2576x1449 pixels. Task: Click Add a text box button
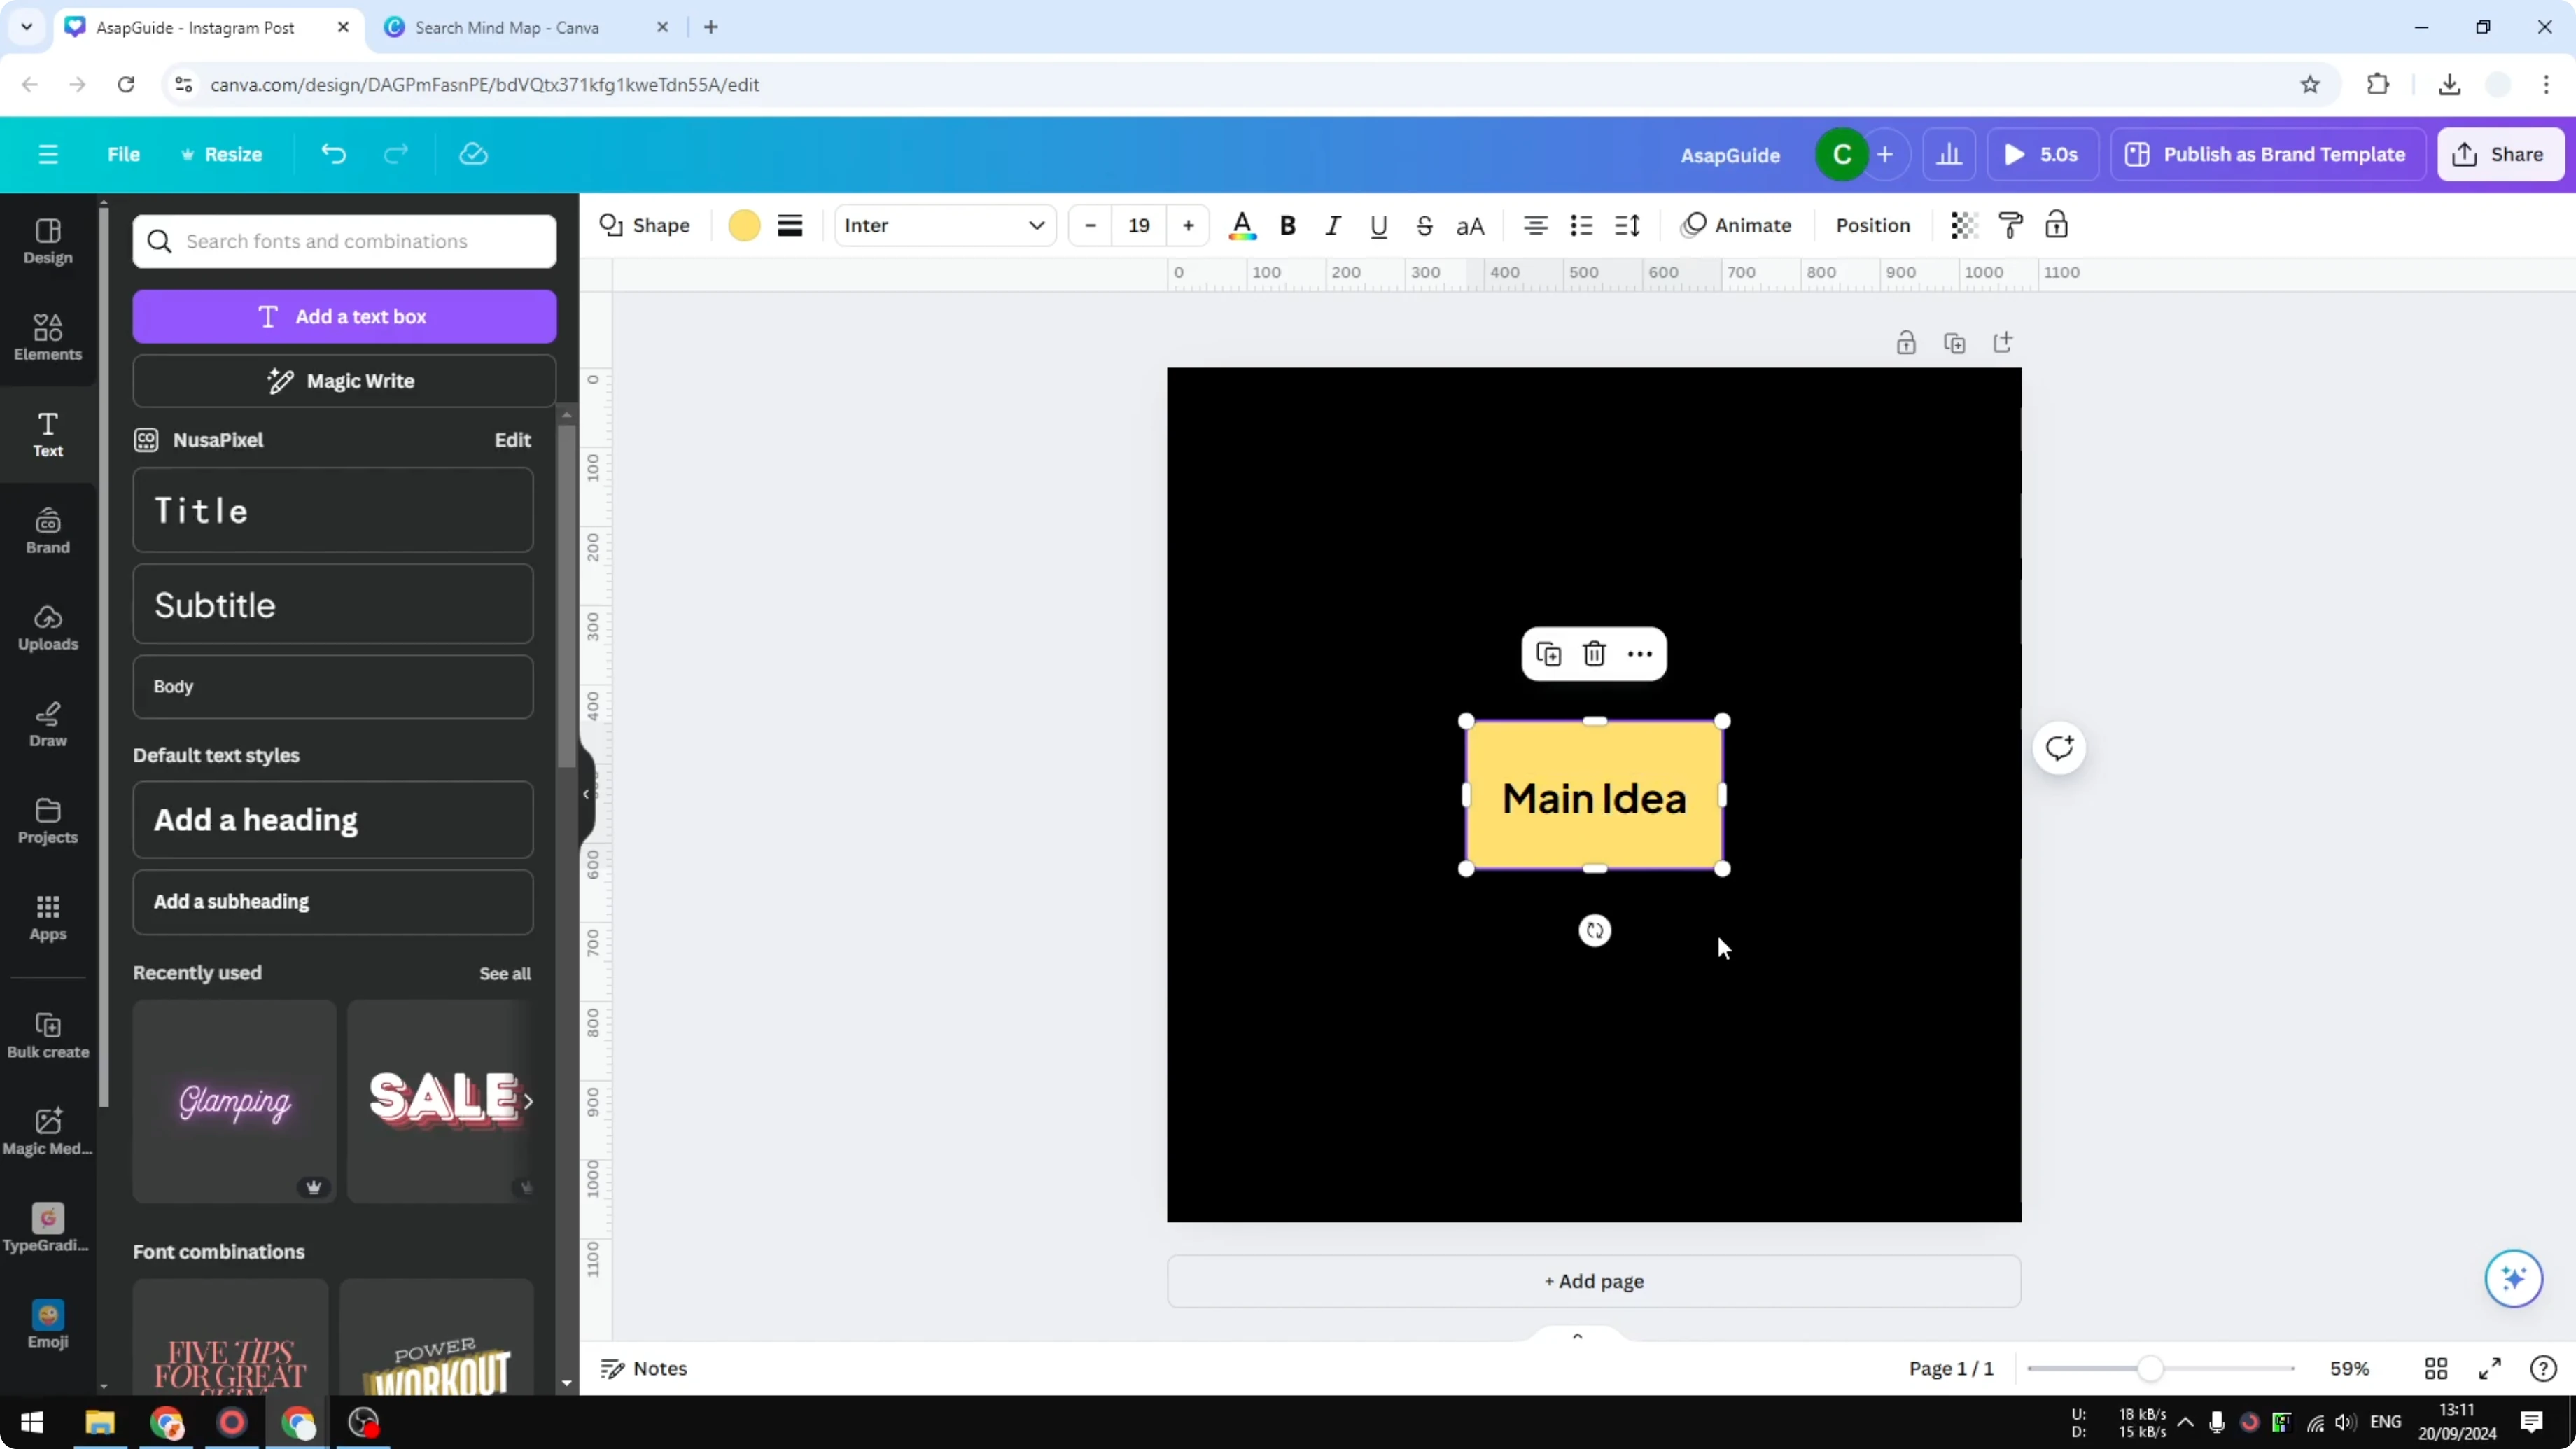(x=344, y=316)
